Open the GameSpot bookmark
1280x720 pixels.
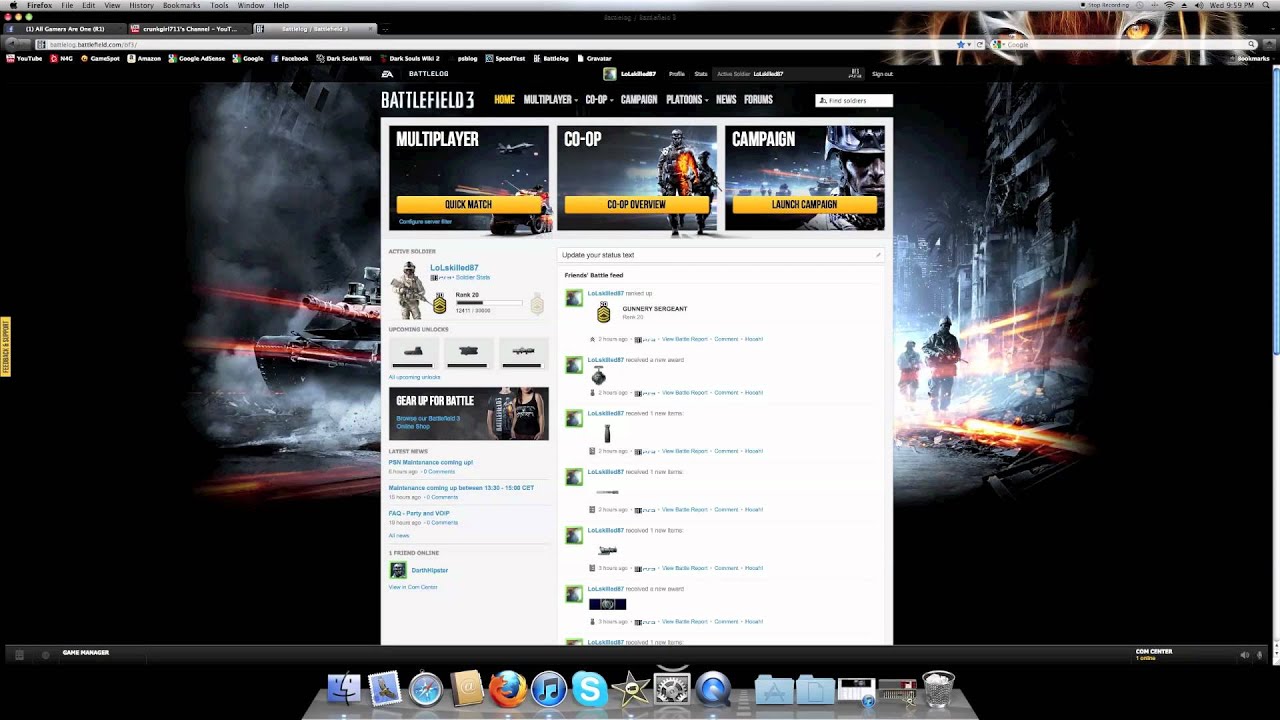tap(100, 59)
